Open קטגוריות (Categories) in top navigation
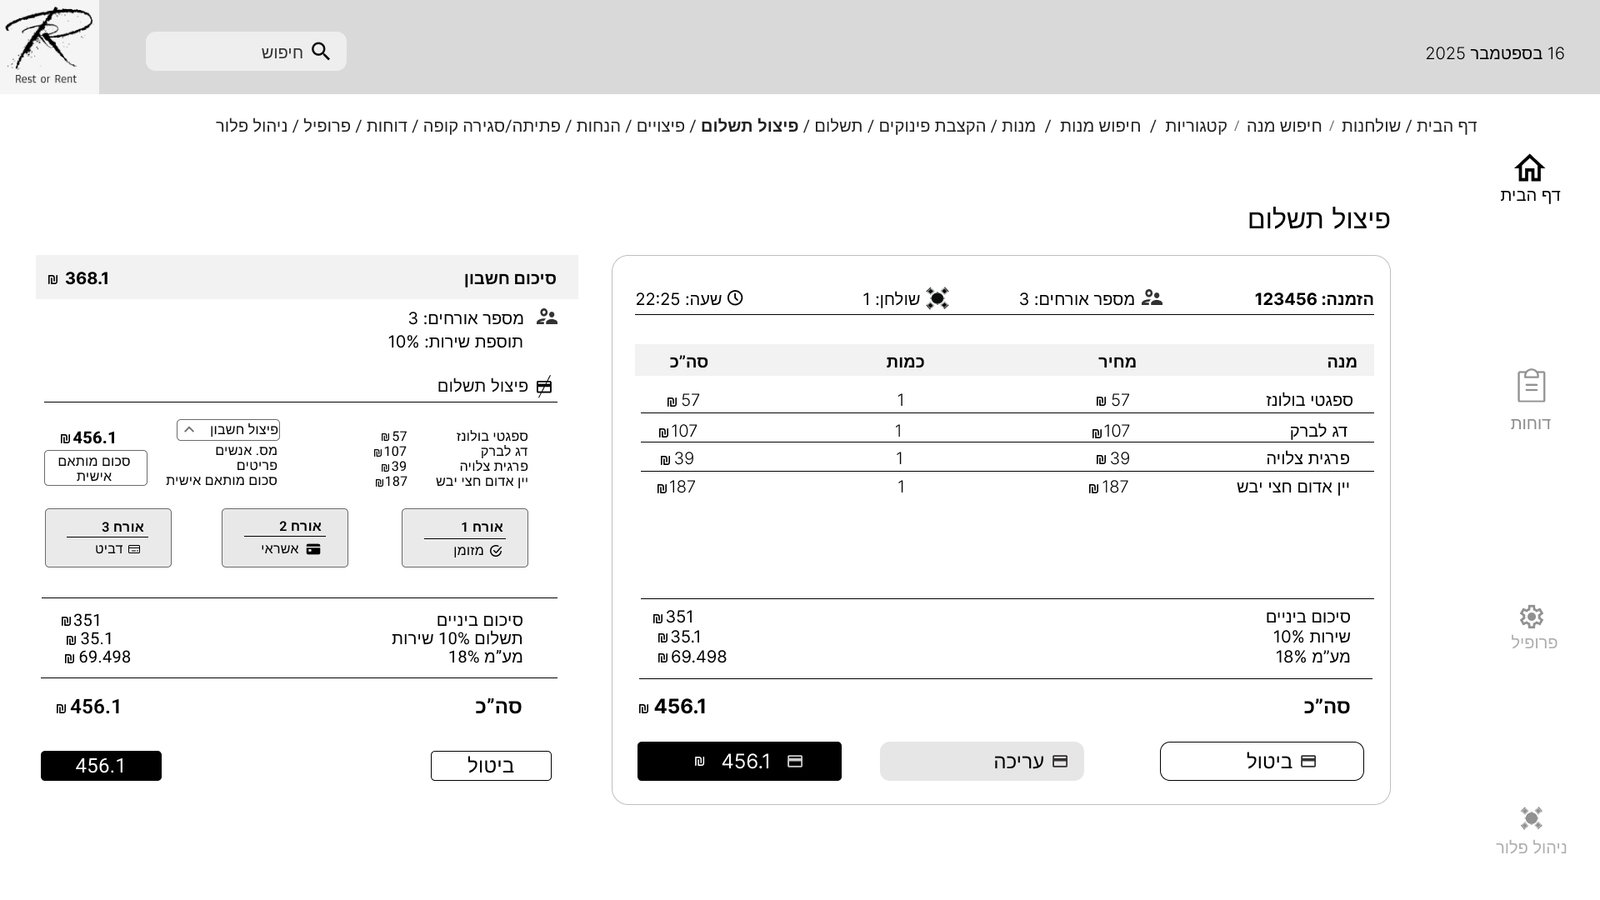The image size is (1600, 900). (1195, 126)
